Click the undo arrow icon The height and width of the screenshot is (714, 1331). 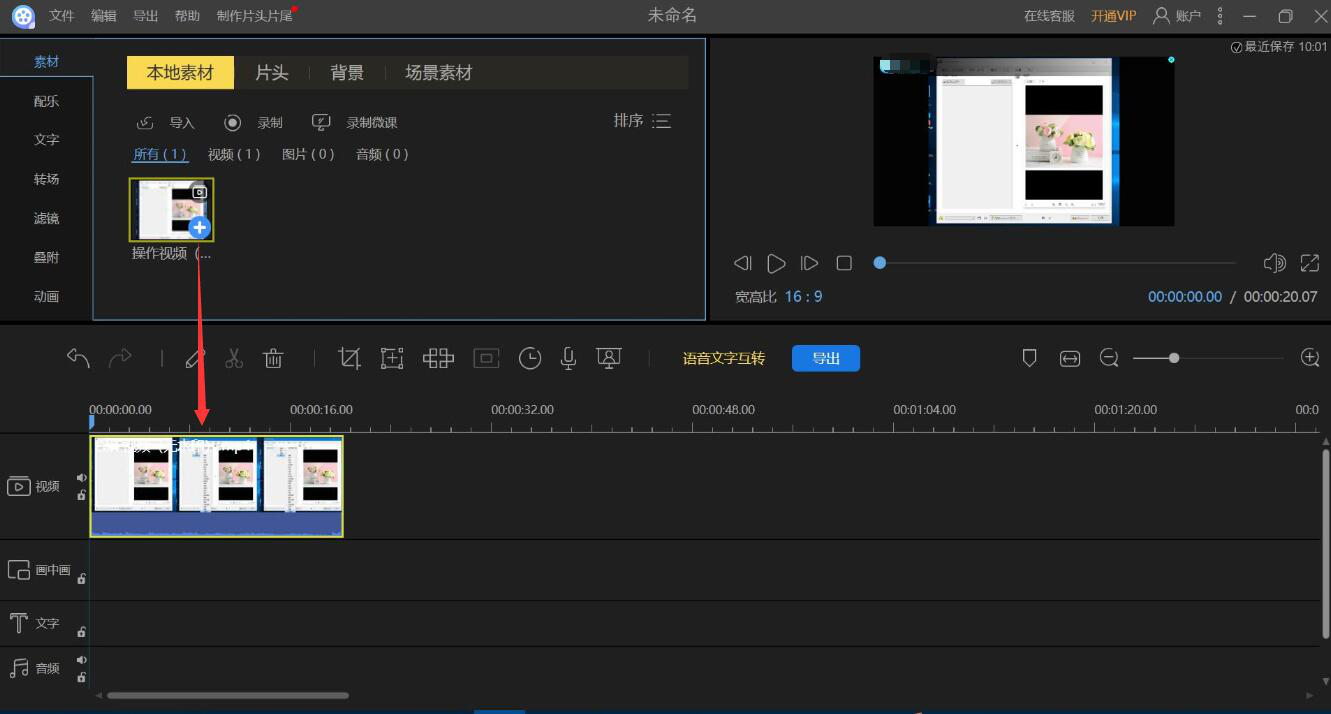pos(78,359)
